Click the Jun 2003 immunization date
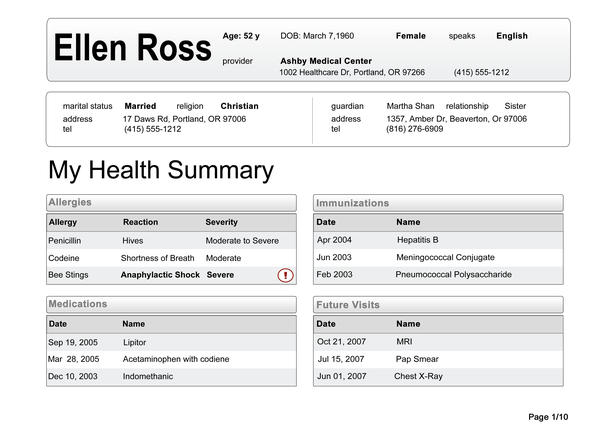615x424 pixels. click(x=334, y=258)
